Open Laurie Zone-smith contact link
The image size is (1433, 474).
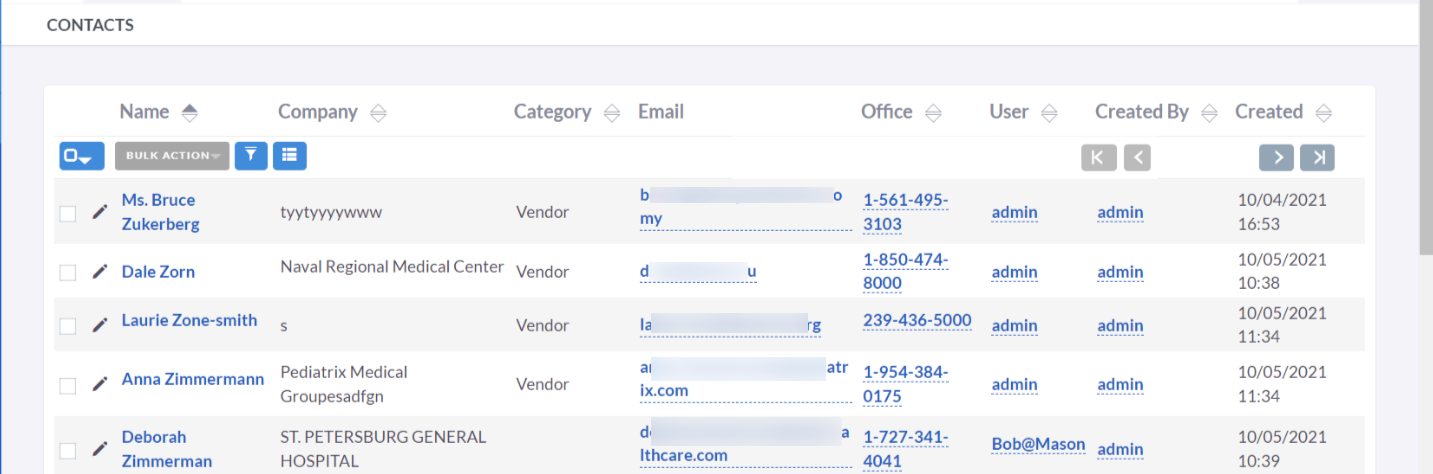(189, 321)
